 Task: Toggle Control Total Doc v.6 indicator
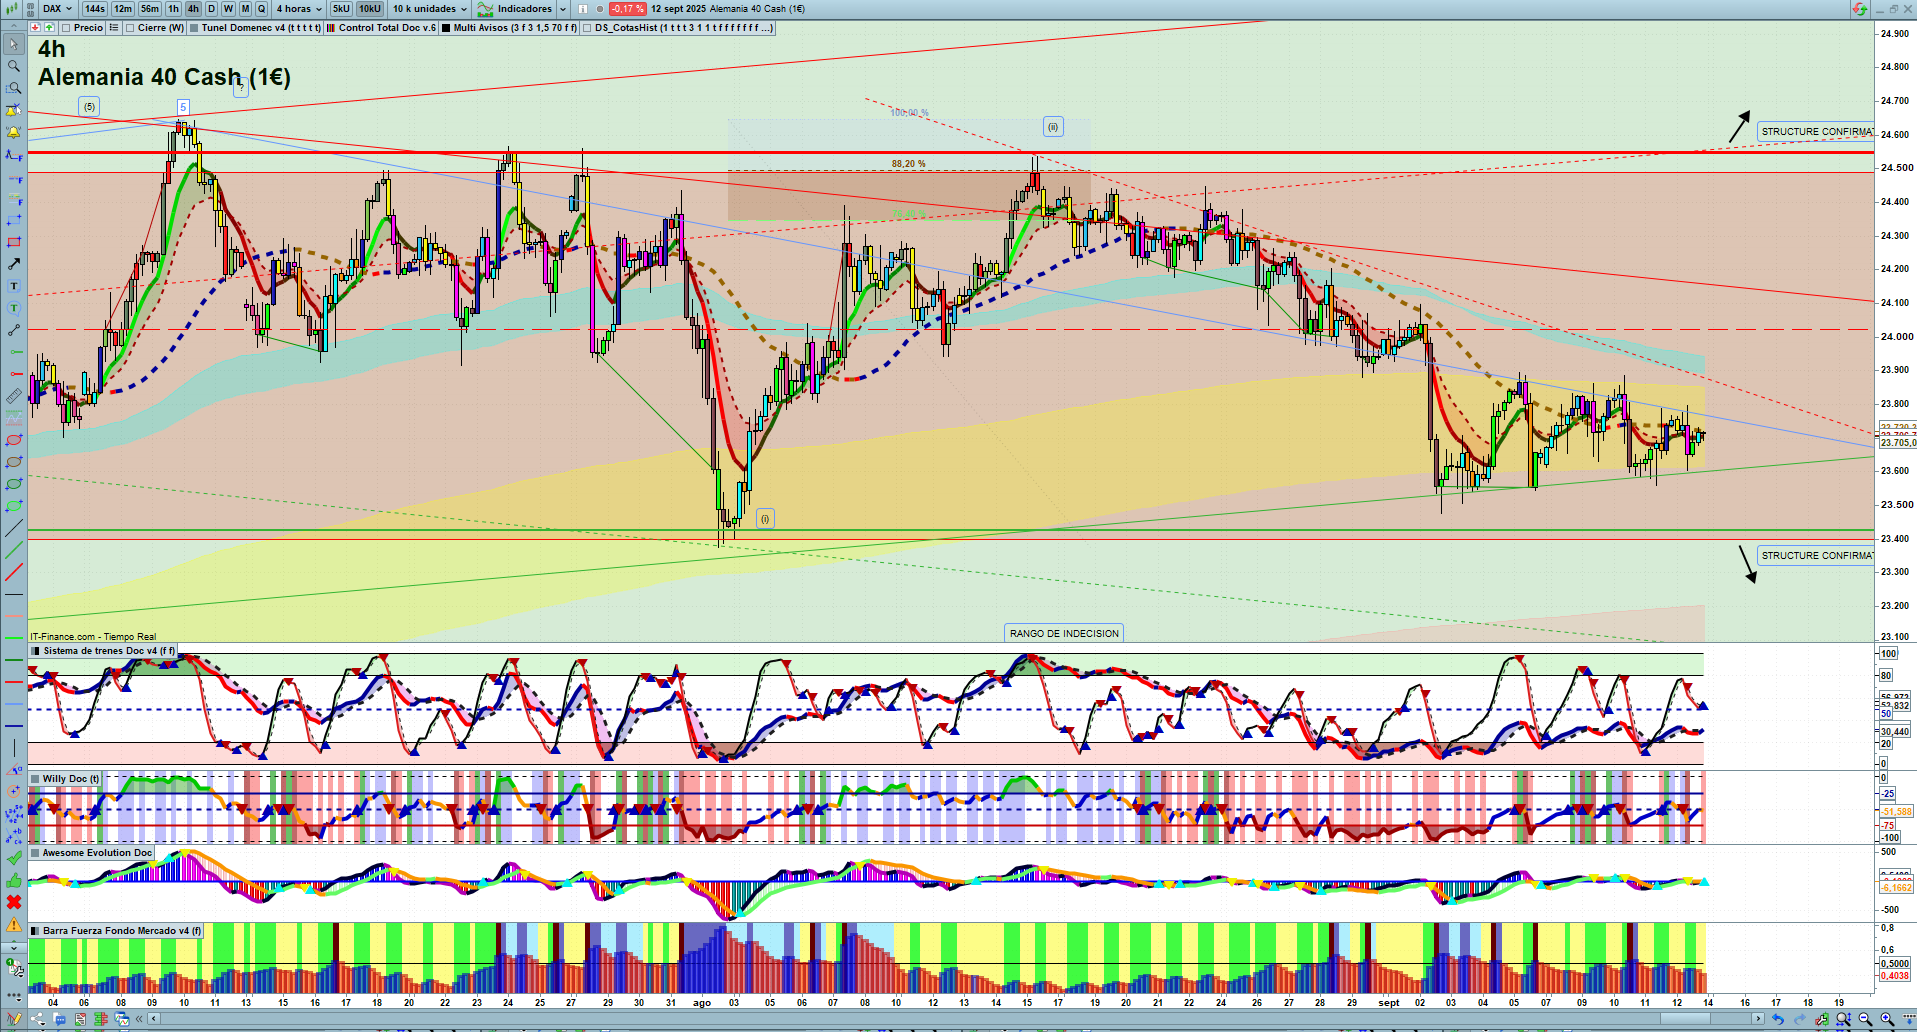tap(331, 28)
